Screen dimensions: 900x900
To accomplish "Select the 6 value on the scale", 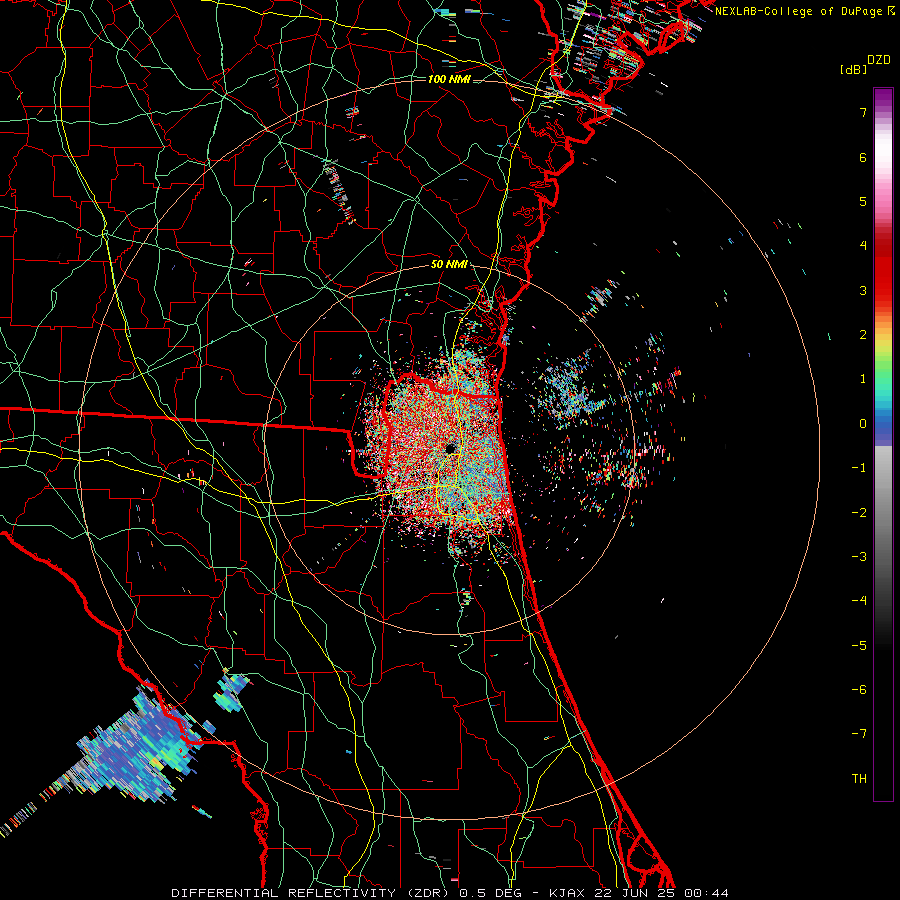I will (863, 157).
